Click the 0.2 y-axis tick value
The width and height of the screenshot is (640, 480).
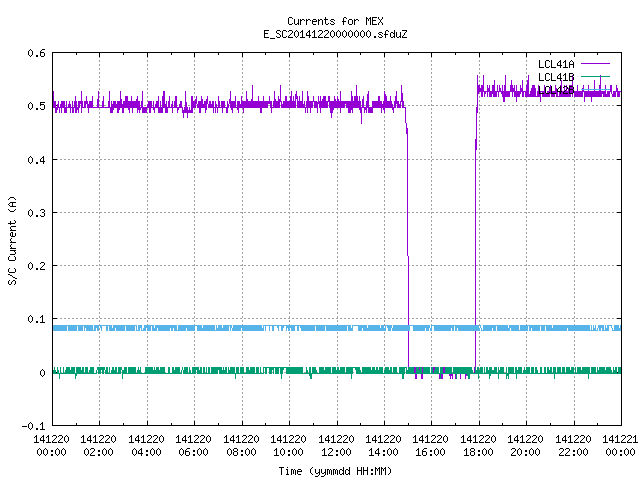pos(36,266)
